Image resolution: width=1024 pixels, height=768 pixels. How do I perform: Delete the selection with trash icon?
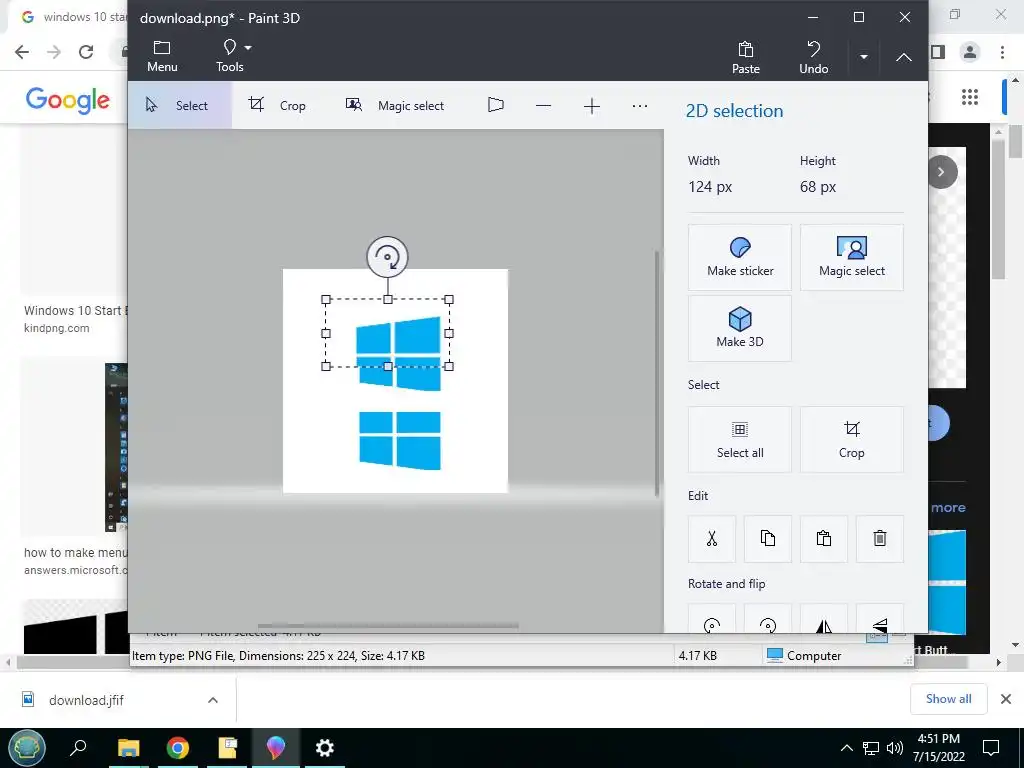pos(880,539)
